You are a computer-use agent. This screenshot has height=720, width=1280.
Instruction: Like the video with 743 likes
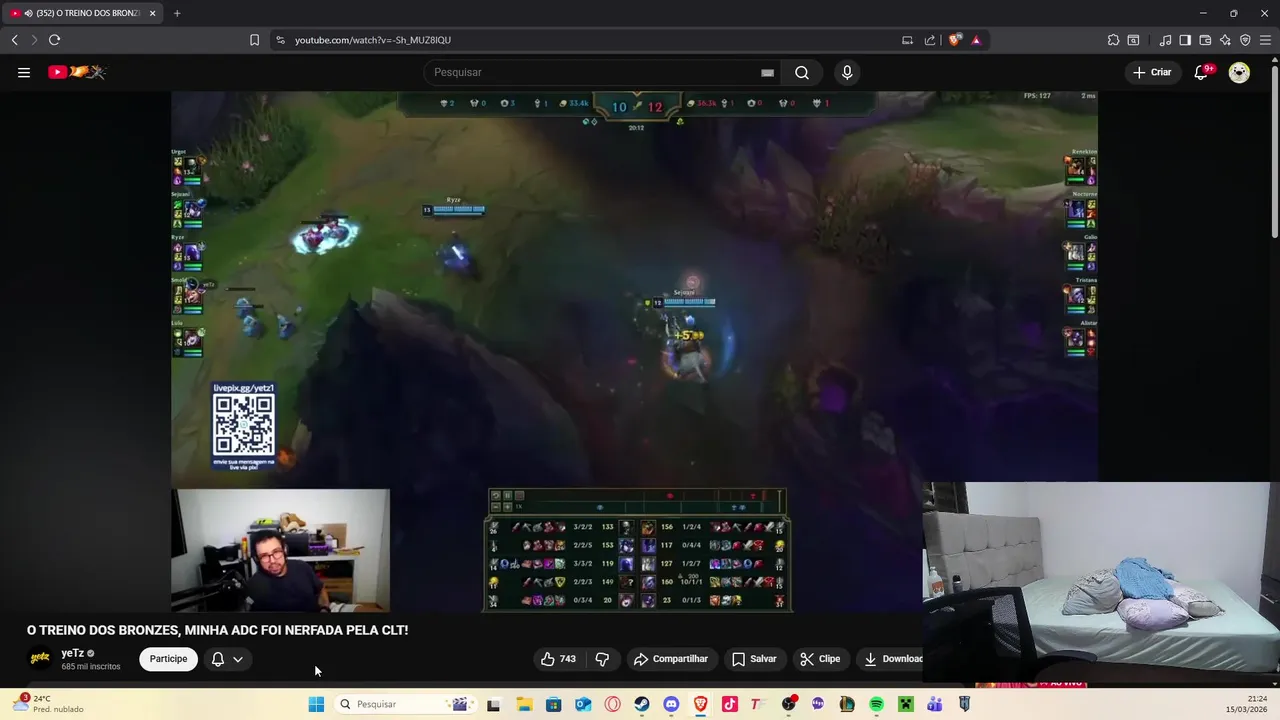pos(558,659)
